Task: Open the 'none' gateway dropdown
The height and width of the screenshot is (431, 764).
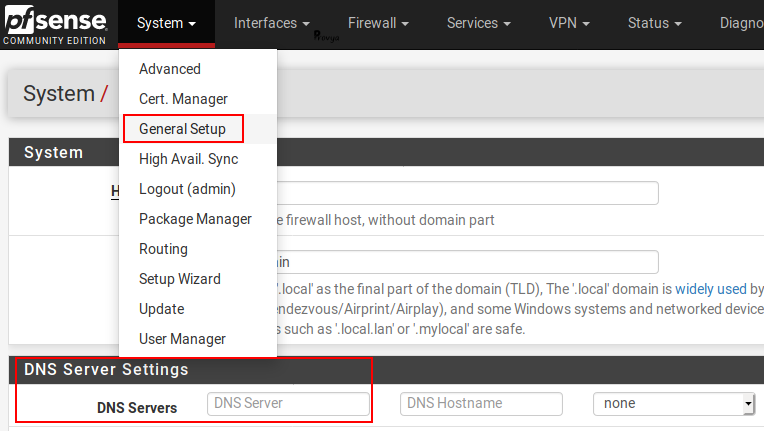Action: point(674,404)
